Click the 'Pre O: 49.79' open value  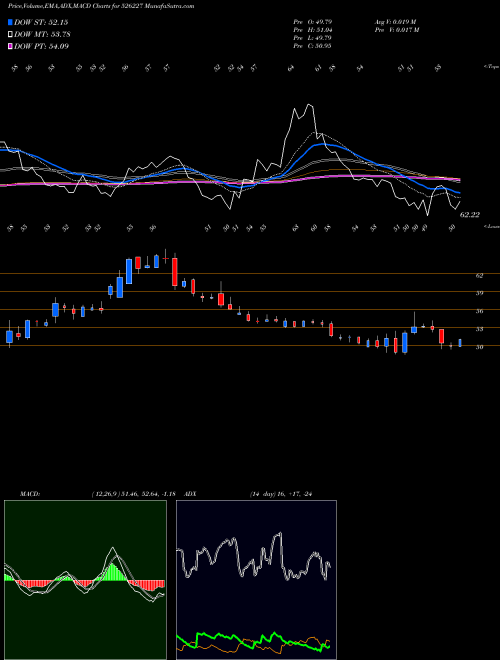[x=312, y=22]
